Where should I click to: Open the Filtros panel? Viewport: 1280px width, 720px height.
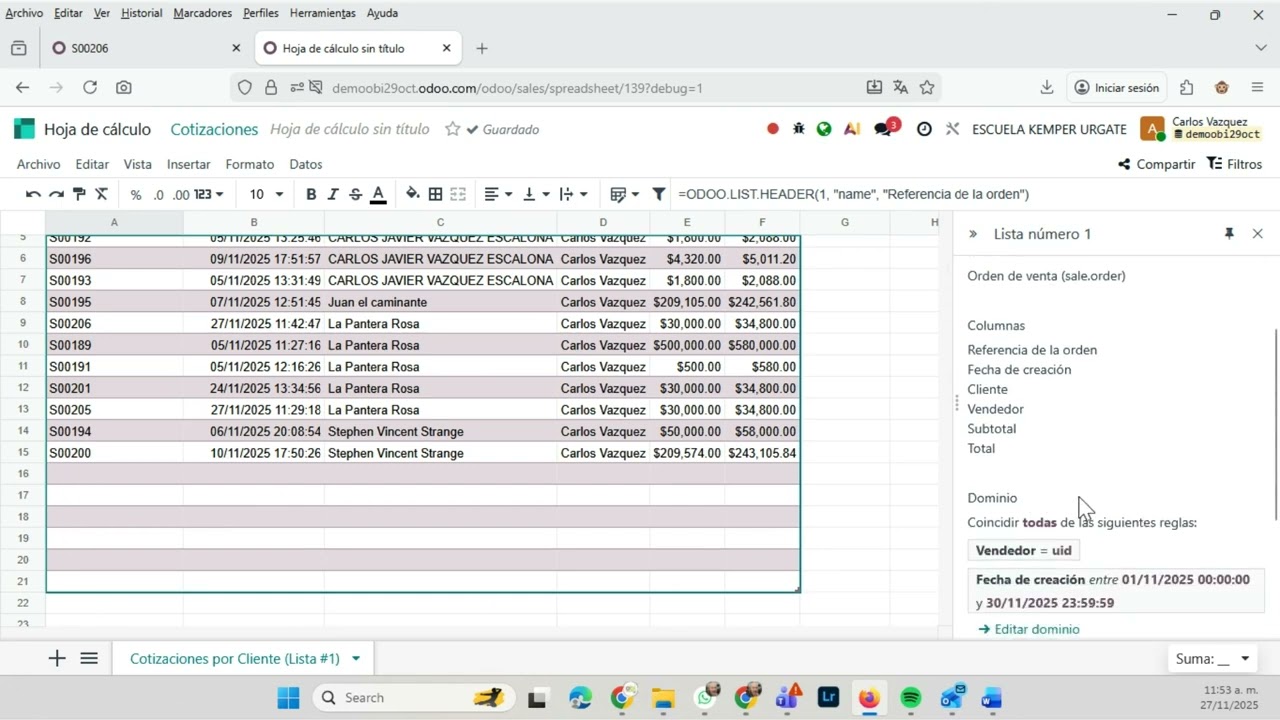[1235, 164]
